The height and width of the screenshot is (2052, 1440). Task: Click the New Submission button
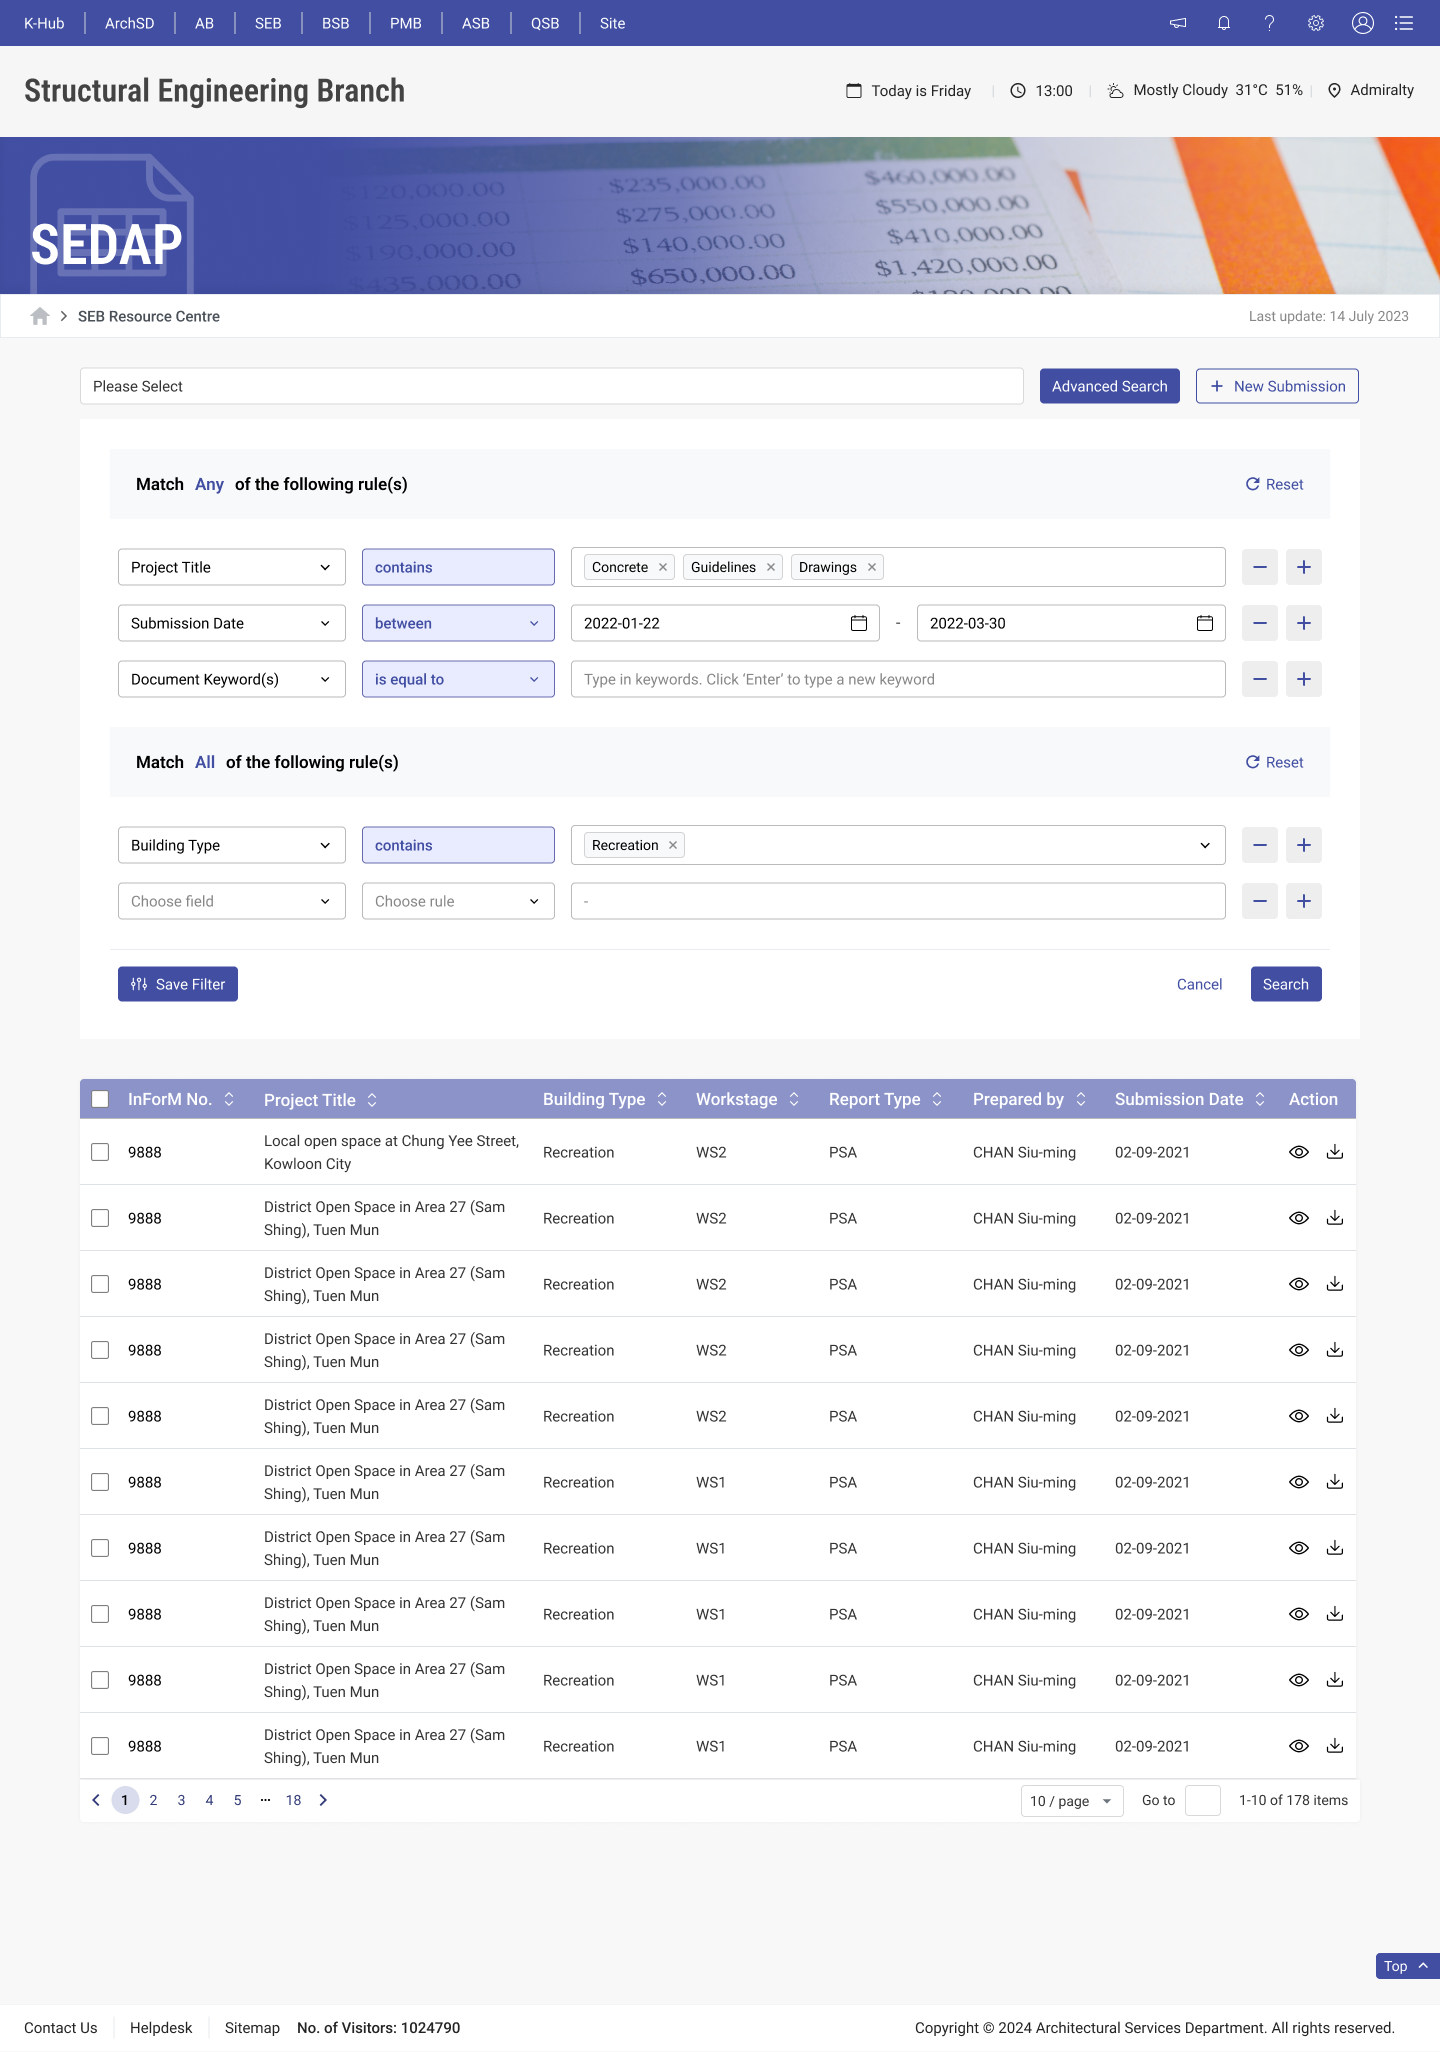pyautogui.click(x=1277, y=386)
